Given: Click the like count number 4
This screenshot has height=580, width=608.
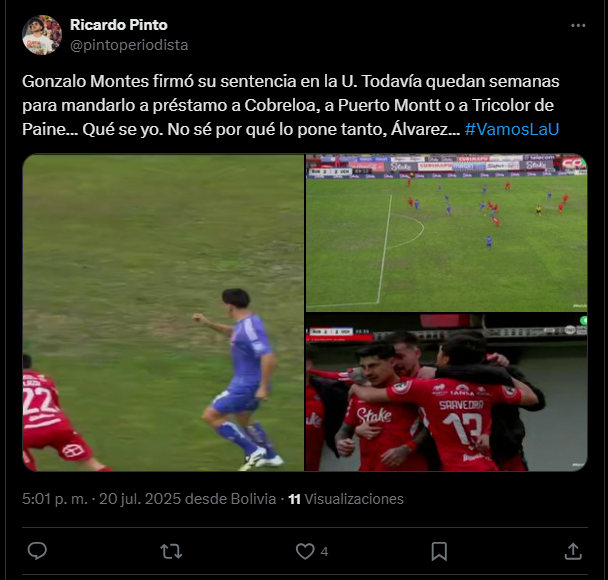Looking at the screenshot, I should pyautogui.click(x=325, y=552).
